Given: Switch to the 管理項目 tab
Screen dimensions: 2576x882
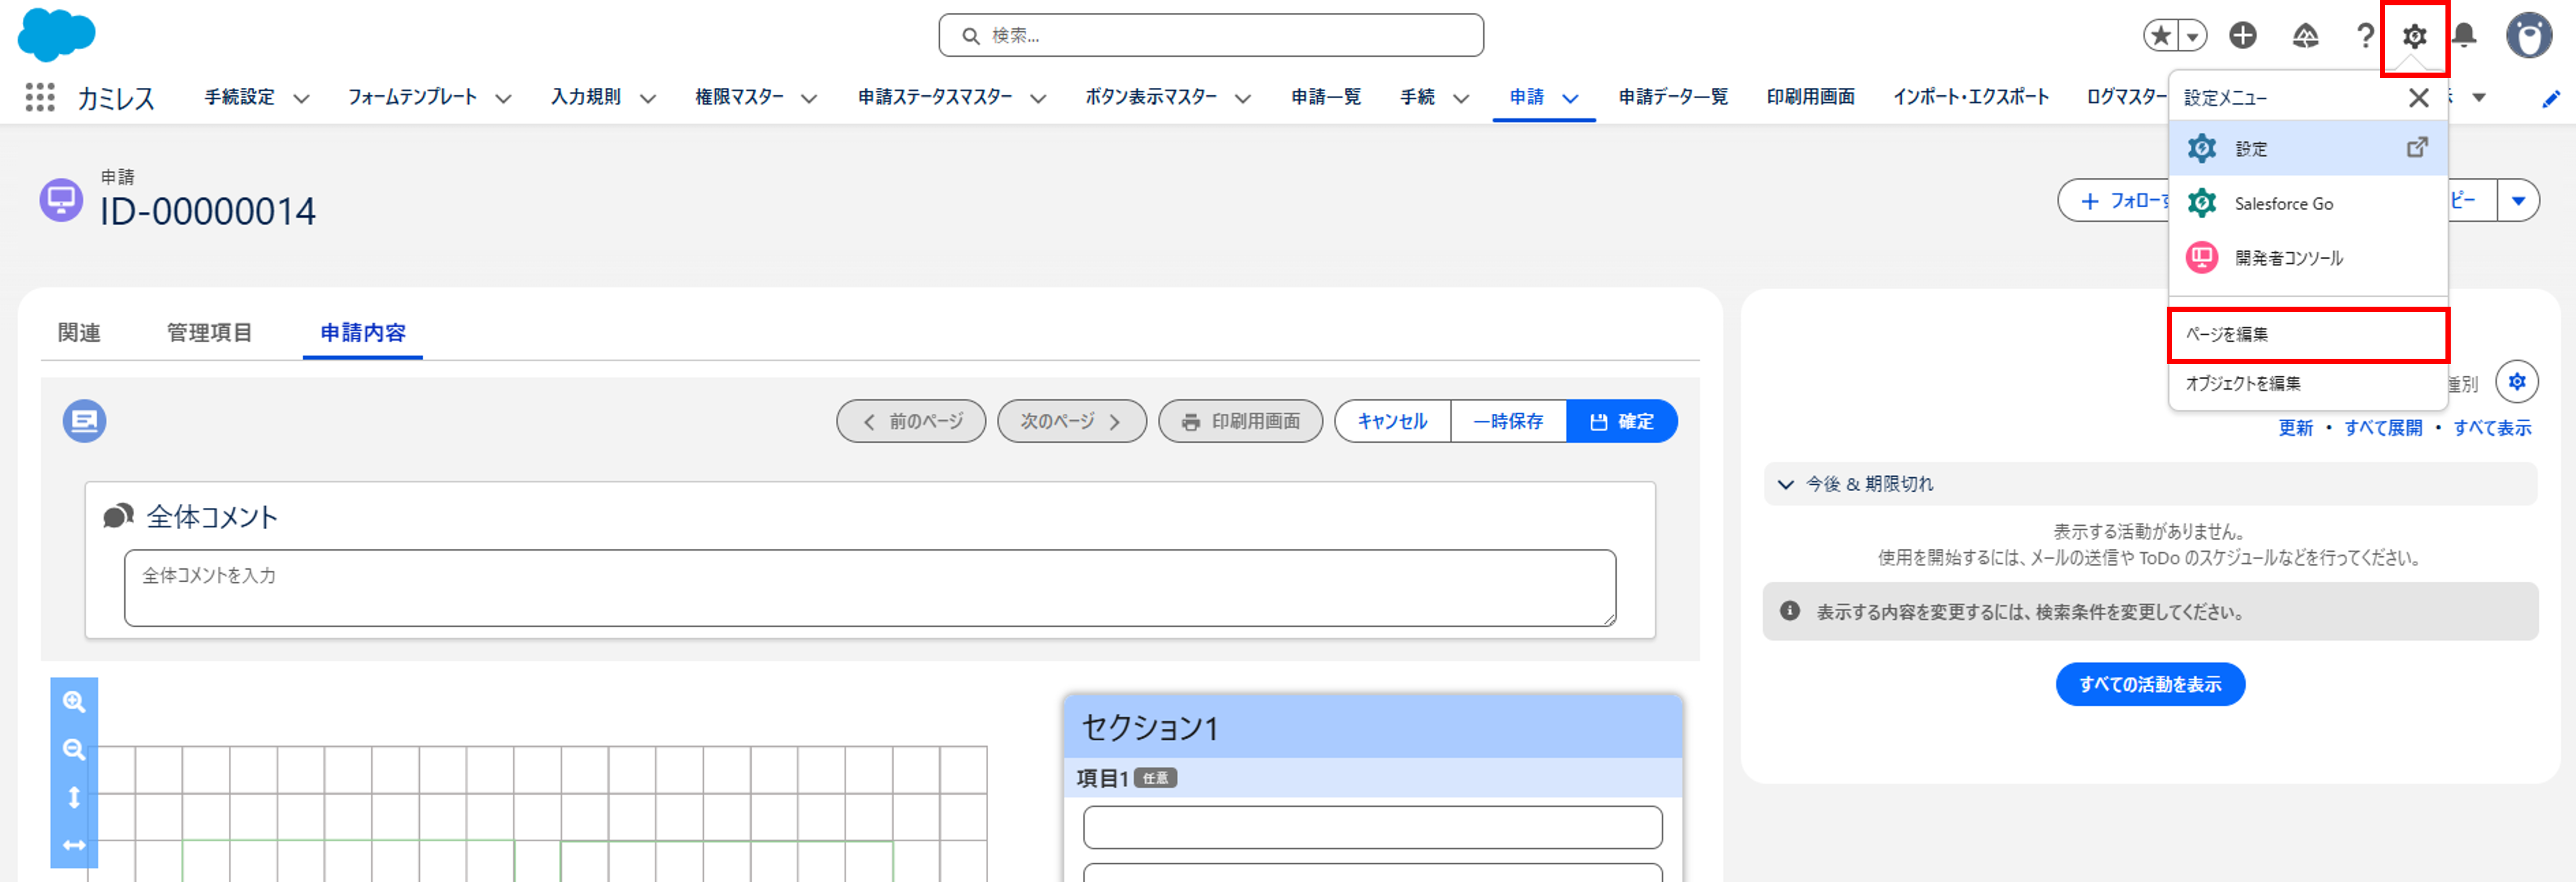Looking at the screenshot, I should (x=209, y=332).
